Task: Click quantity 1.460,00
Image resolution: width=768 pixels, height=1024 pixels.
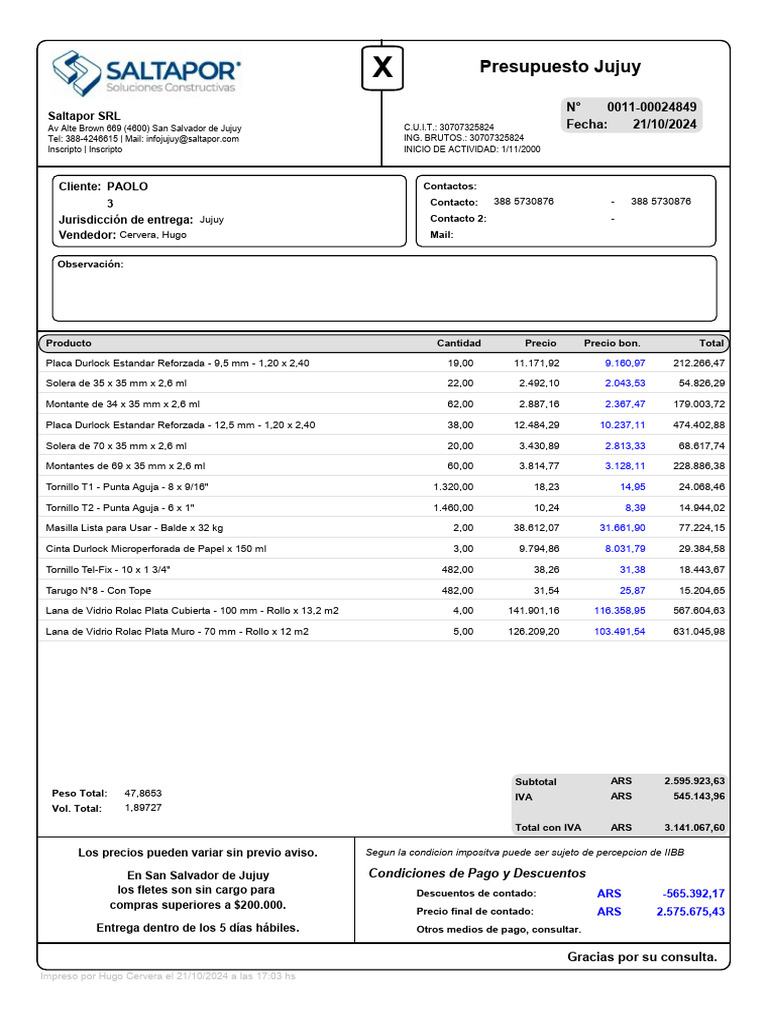Action: [x=453, y=508]
